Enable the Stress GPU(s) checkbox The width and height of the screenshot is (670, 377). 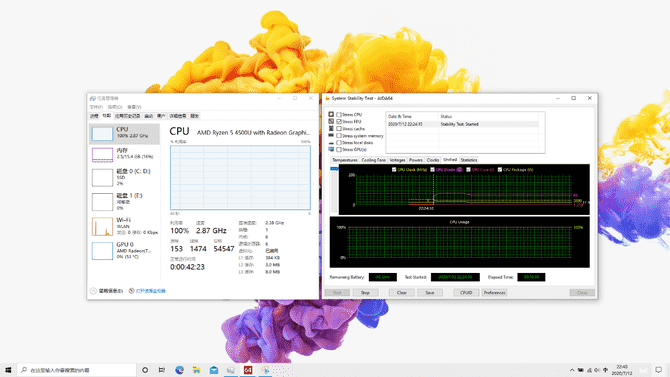tap(339, 150)
